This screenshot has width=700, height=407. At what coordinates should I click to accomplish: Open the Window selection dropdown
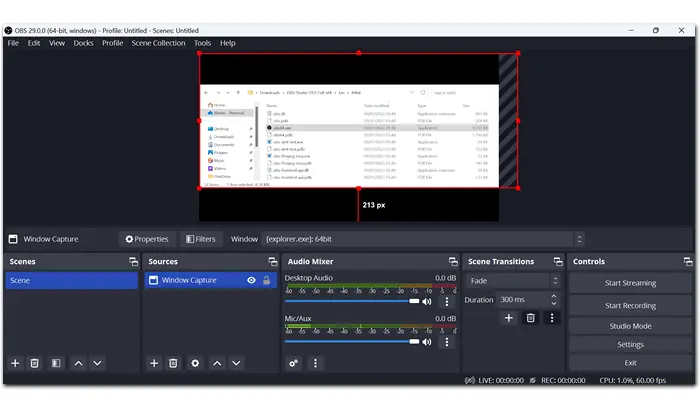423,239
